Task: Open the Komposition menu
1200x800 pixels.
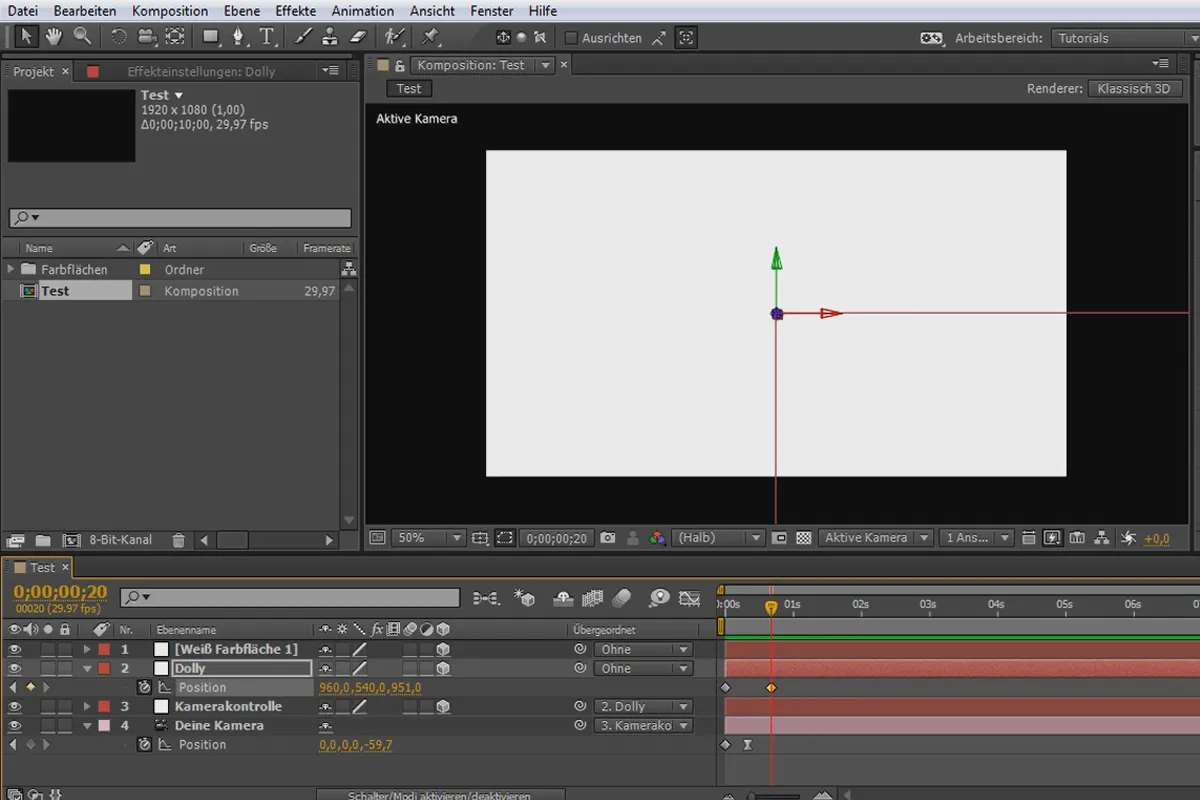Action: click(x=170, y=11)
